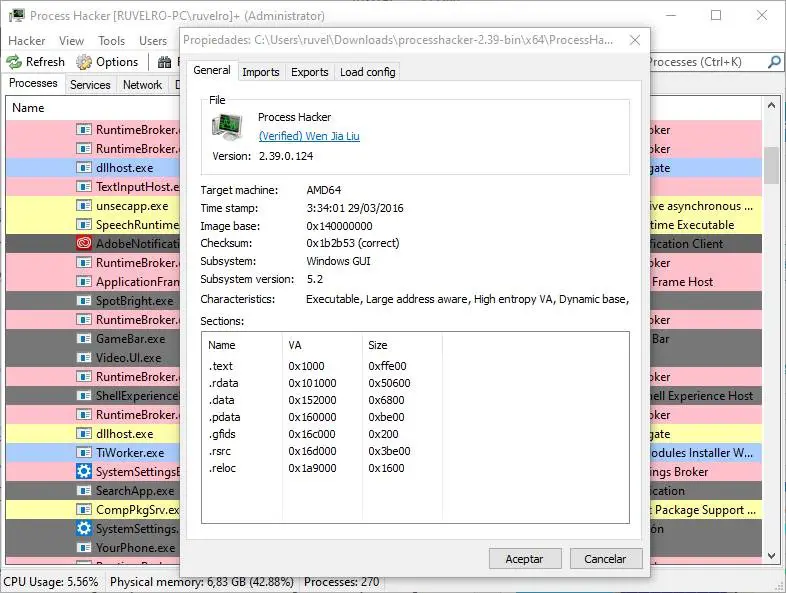786x593 pixels.
Task: Click the Processes: 270 status entry
Action: click(341, 582)
